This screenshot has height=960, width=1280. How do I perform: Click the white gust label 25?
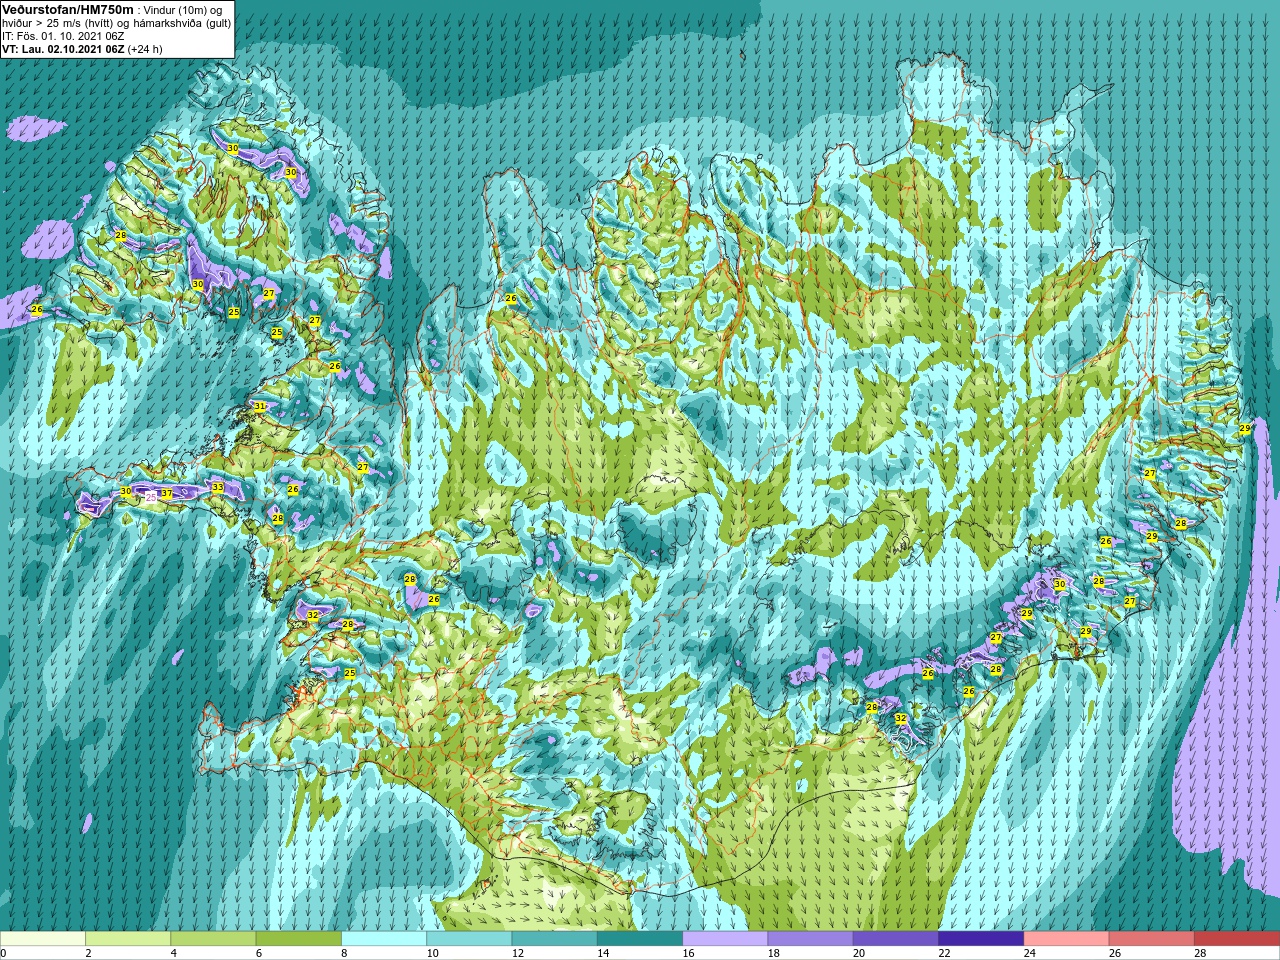pos(151,496)
